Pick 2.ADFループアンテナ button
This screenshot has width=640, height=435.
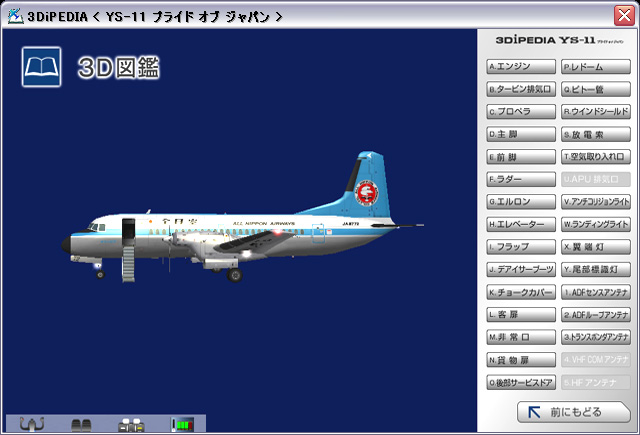pyautogui.click(x=596, y=315)
